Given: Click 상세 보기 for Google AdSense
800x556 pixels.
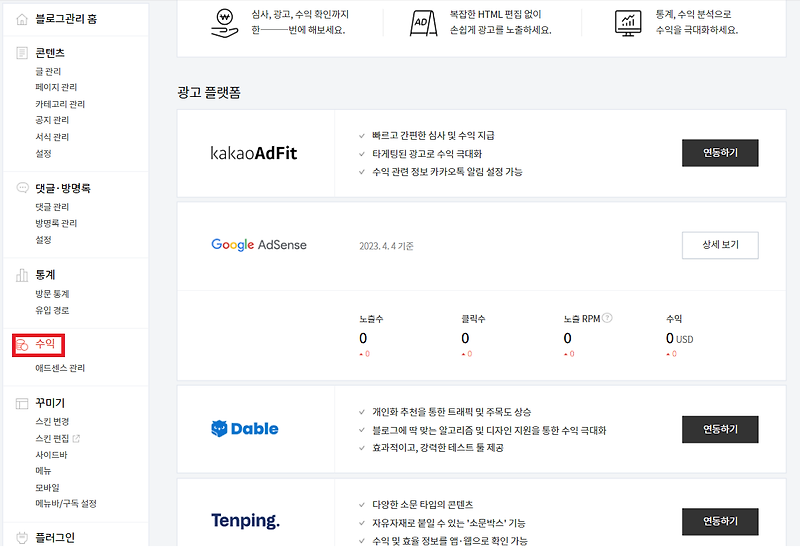Looking at the screenshot, I should (720, 245).
